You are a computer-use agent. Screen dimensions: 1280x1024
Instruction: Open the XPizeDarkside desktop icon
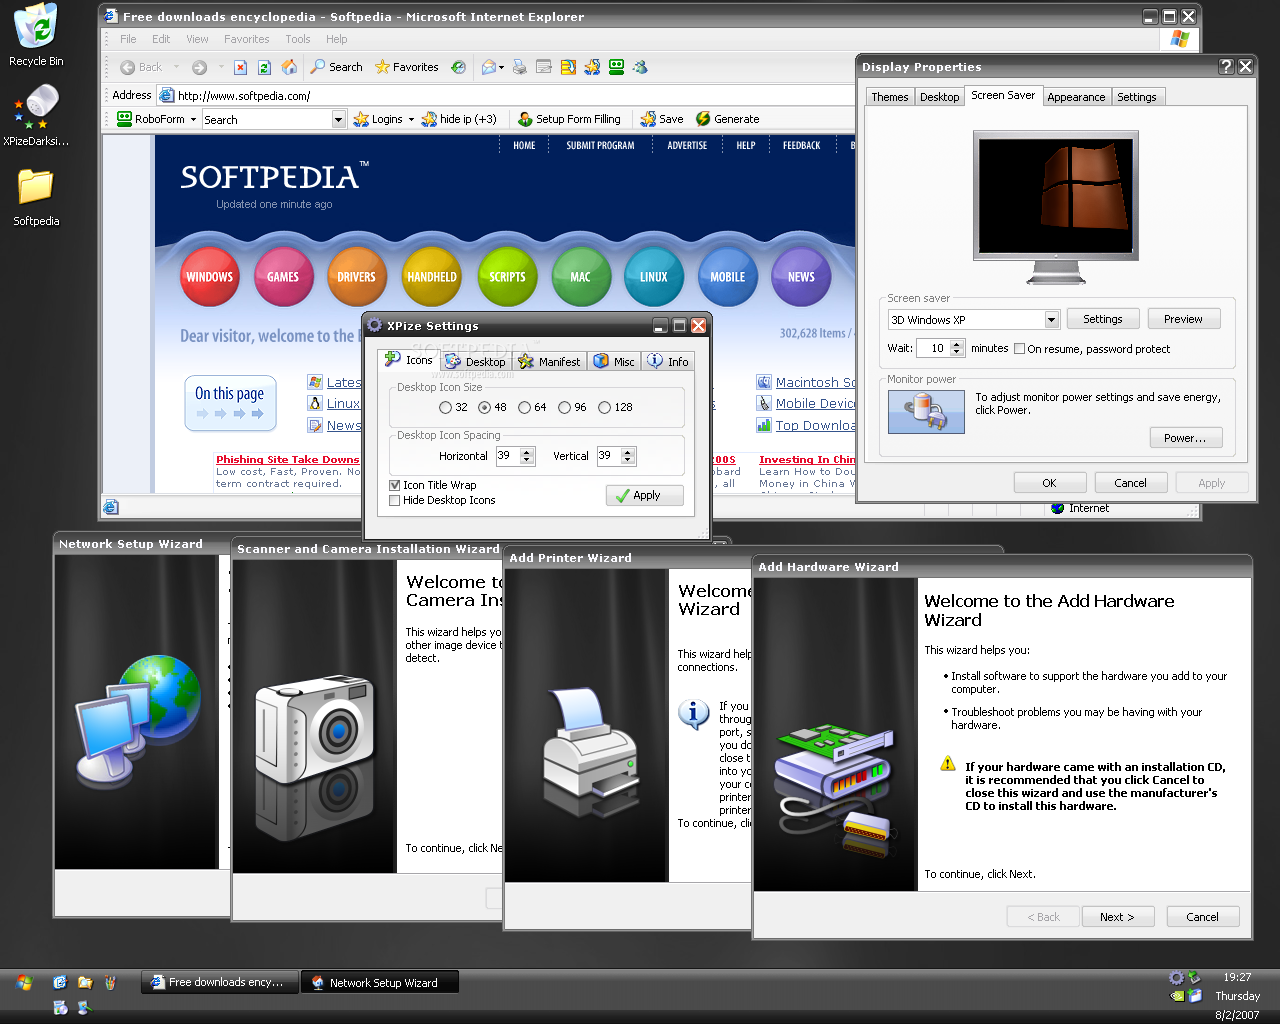(36, 115)
